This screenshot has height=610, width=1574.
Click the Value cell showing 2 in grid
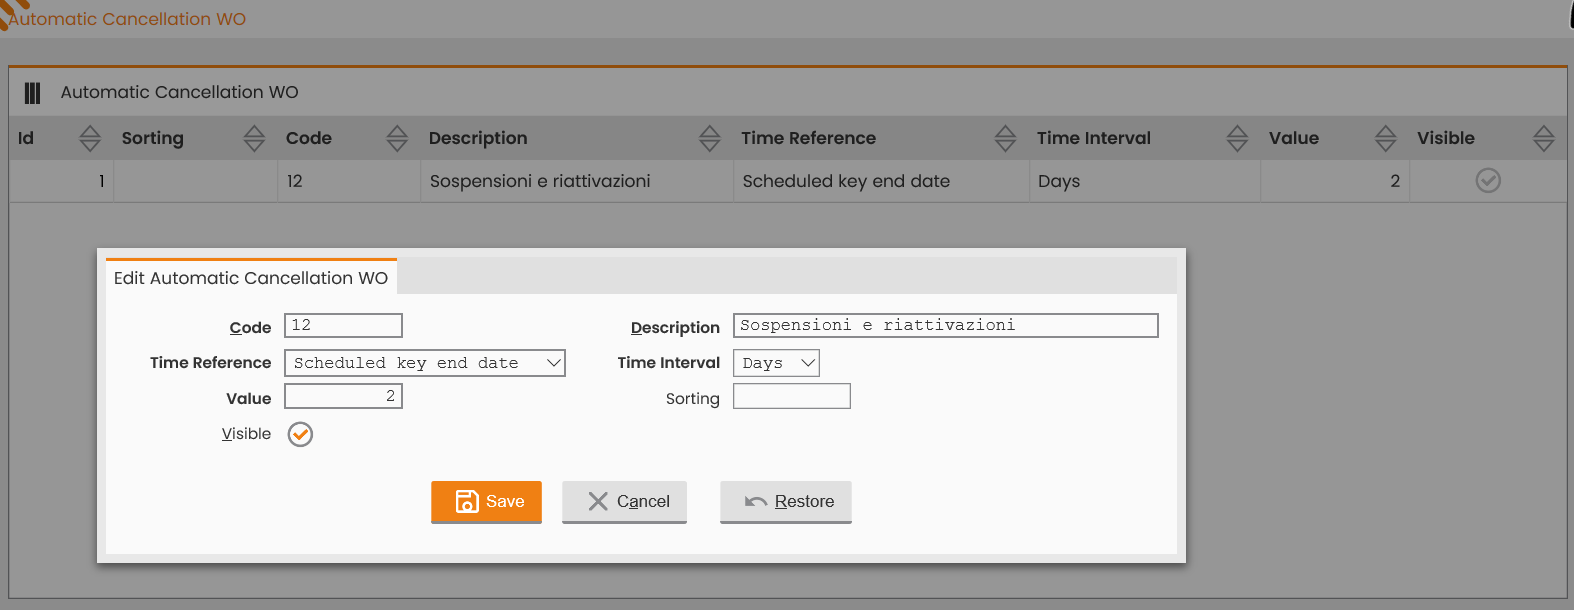tap(1335, 181)
